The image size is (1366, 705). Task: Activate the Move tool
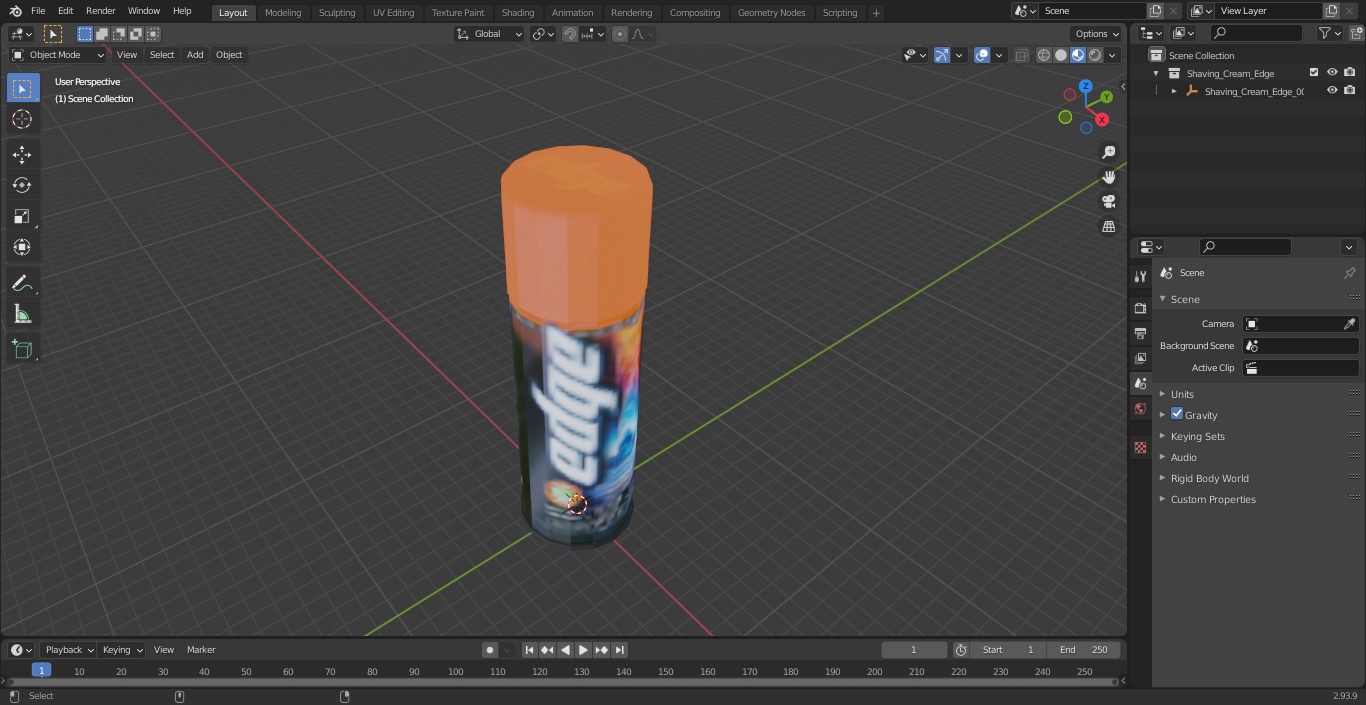pos(22,155)
